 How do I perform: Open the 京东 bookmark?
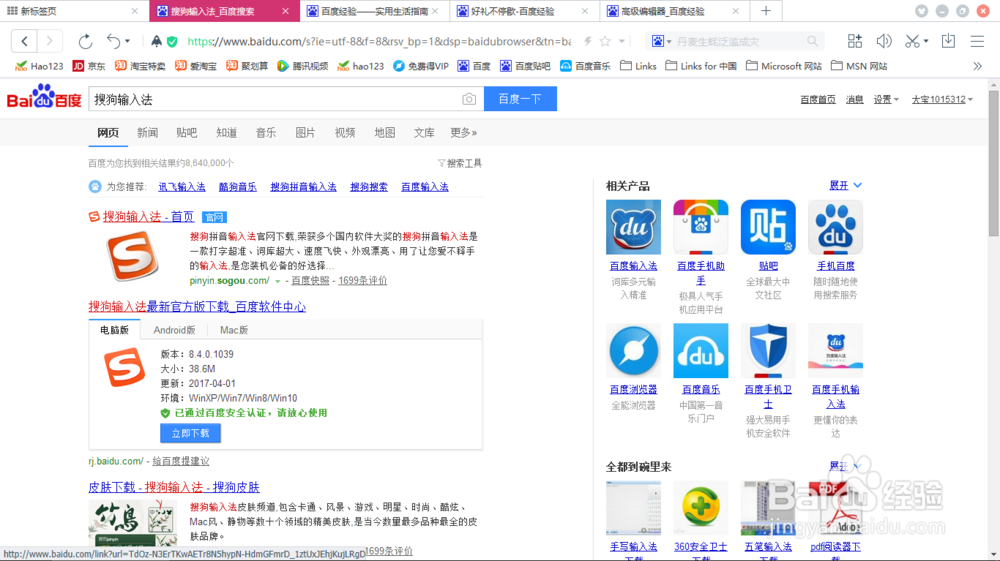coord(89,66)
